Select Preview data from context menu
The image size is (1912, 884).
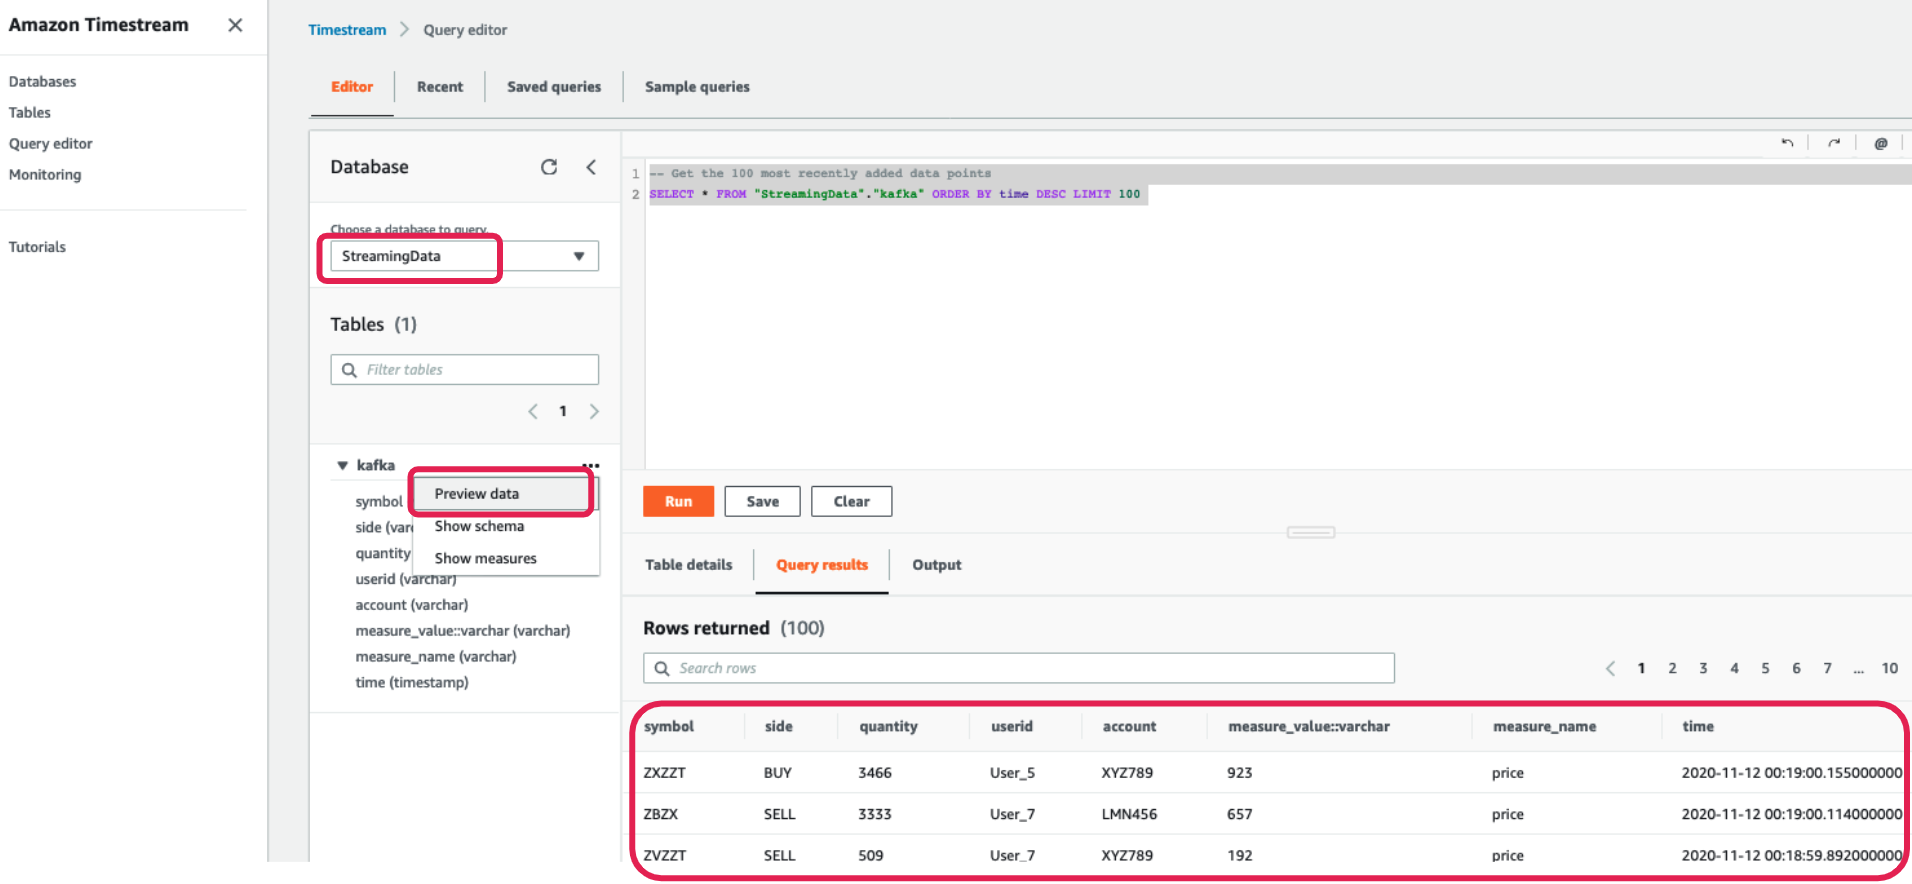click(503, 494)
